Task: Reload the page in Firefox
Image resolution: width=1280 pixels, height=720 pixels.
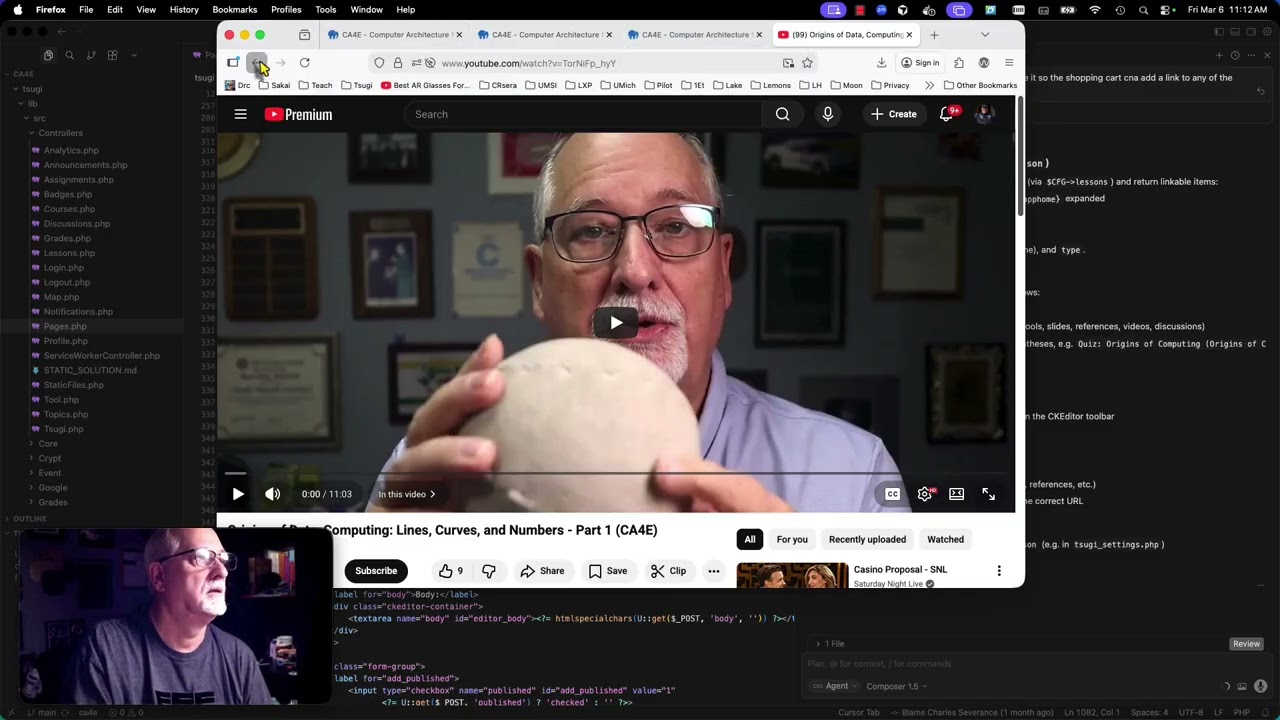Action: coord(304,63)
